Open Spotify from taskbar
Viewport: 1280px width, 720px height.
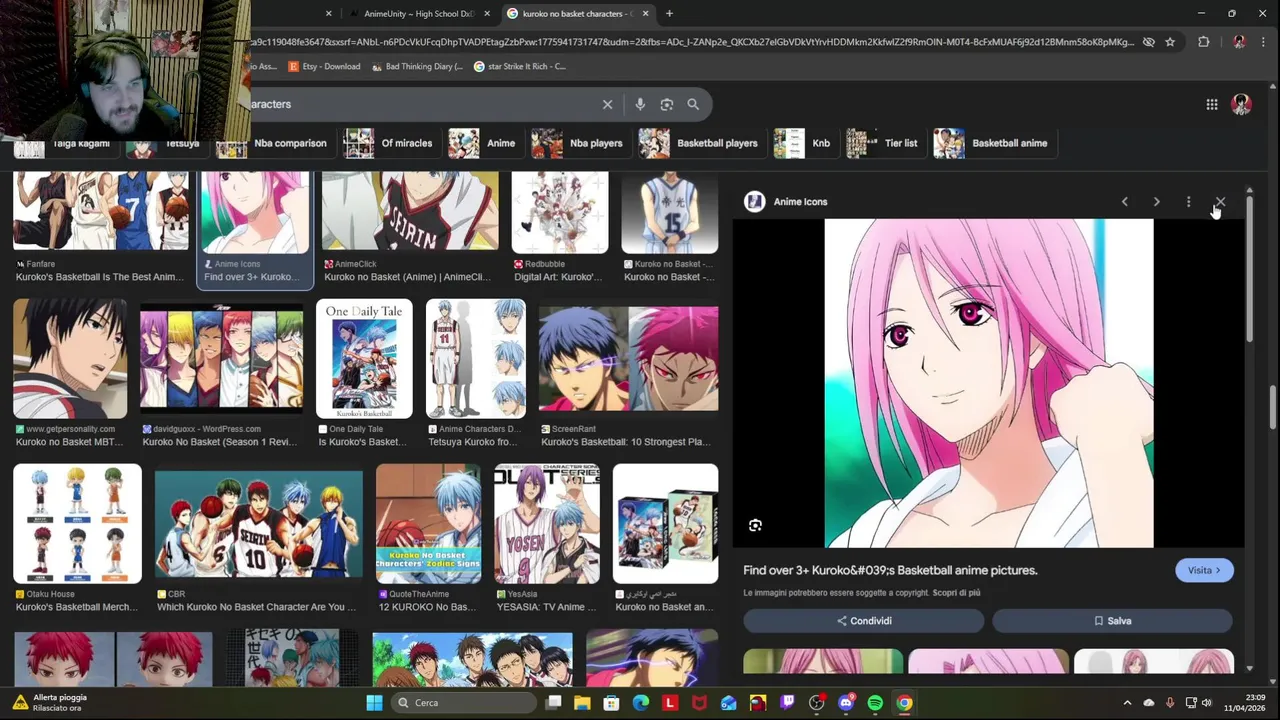click(x=875, y=703)
